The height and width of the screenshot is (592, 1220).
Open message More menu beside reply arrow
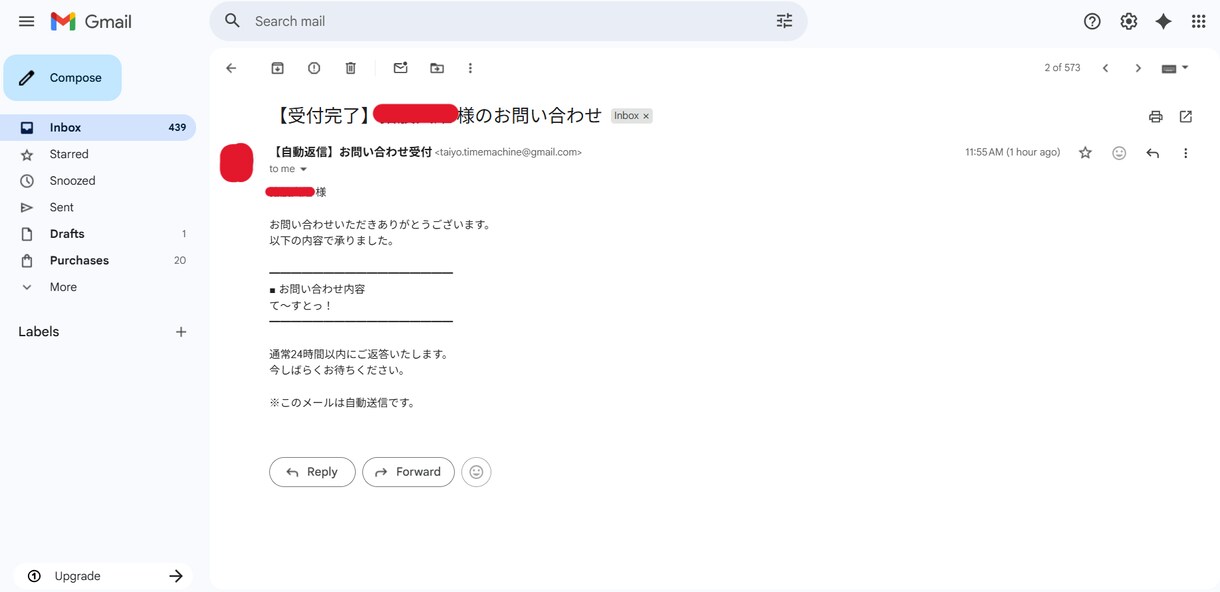[x=1186, y=153]
